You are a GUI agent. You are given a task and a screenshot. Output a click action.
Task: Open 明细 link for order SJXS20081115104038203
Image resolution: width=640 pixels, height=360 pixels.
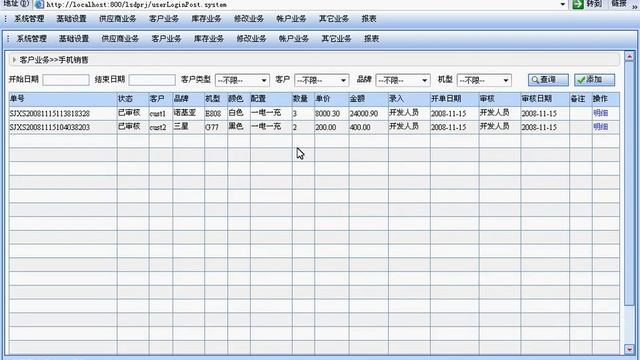pos(600,127)
